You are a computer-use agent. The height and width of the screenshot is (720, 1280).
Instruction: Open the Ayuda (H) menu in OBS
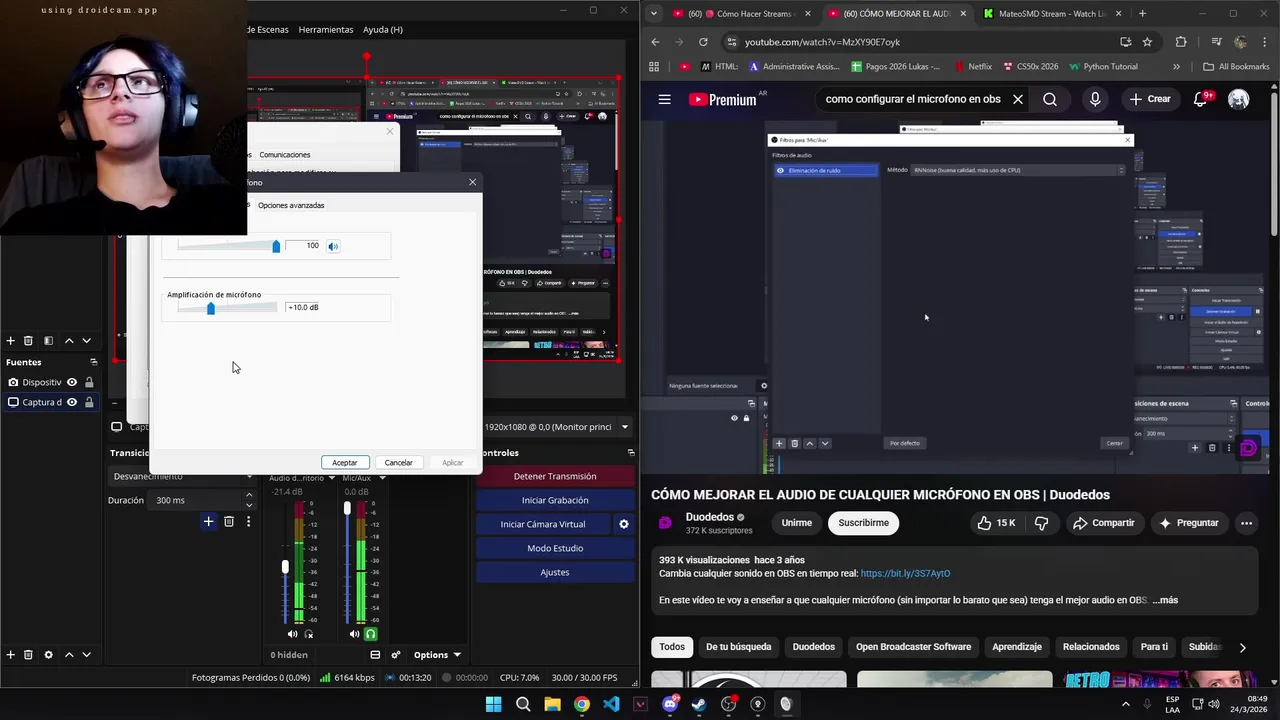click(383, 30)
